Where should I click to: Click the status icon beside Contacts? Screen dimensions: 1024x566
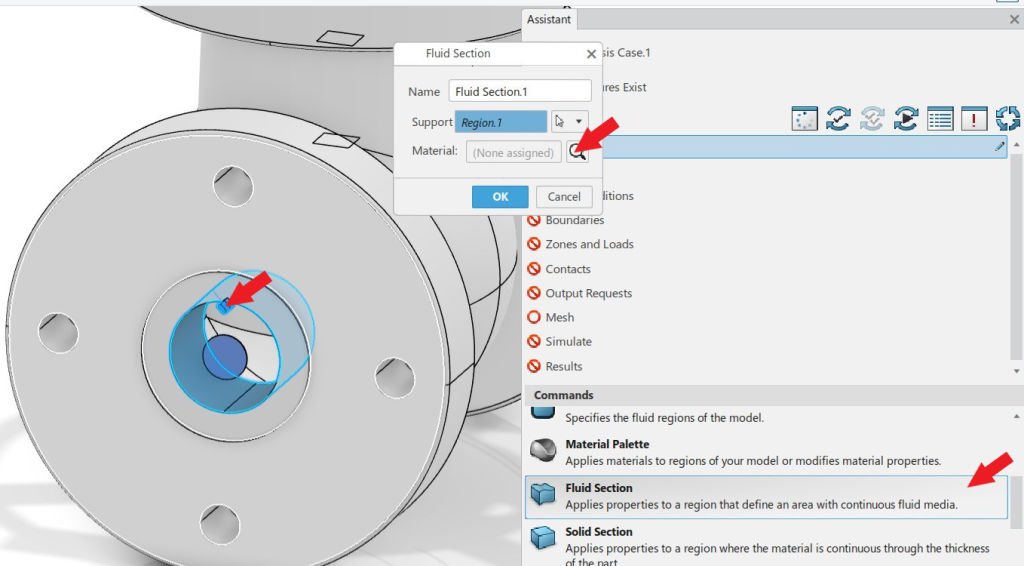[534, 269]
